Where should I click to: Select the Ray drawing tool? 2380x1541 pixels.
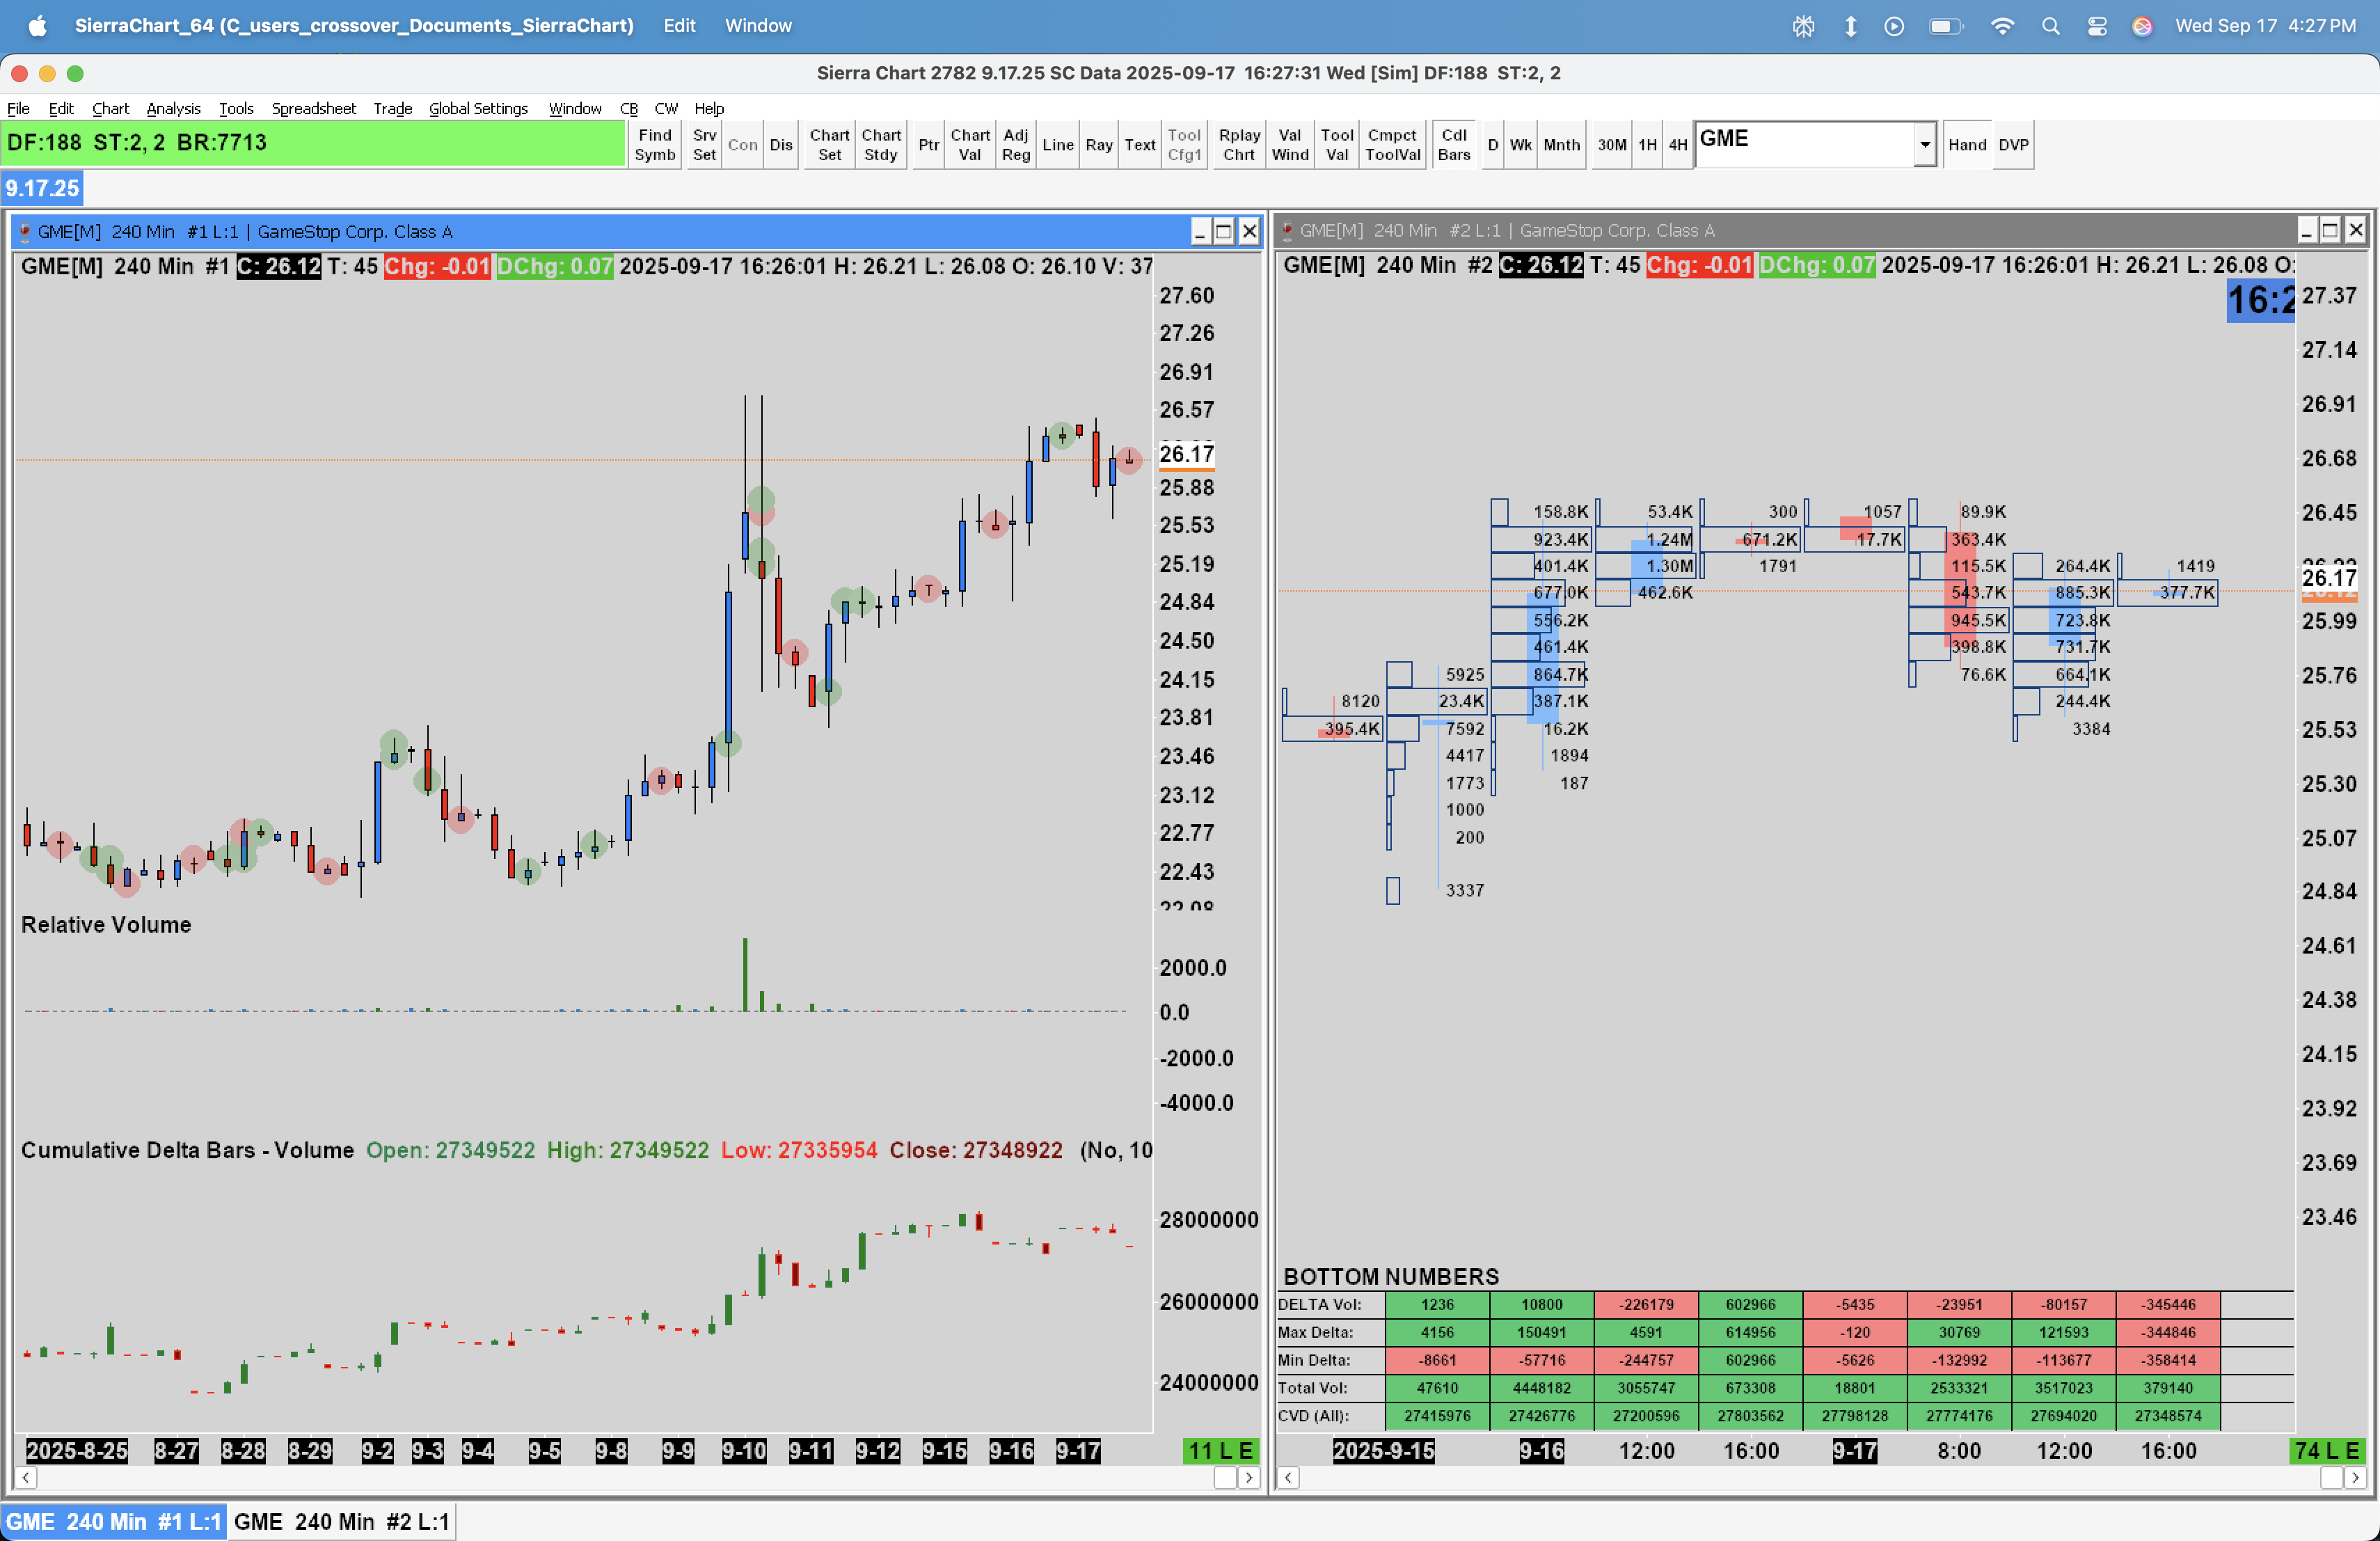pyautogui.click(x=1098, y=145)
